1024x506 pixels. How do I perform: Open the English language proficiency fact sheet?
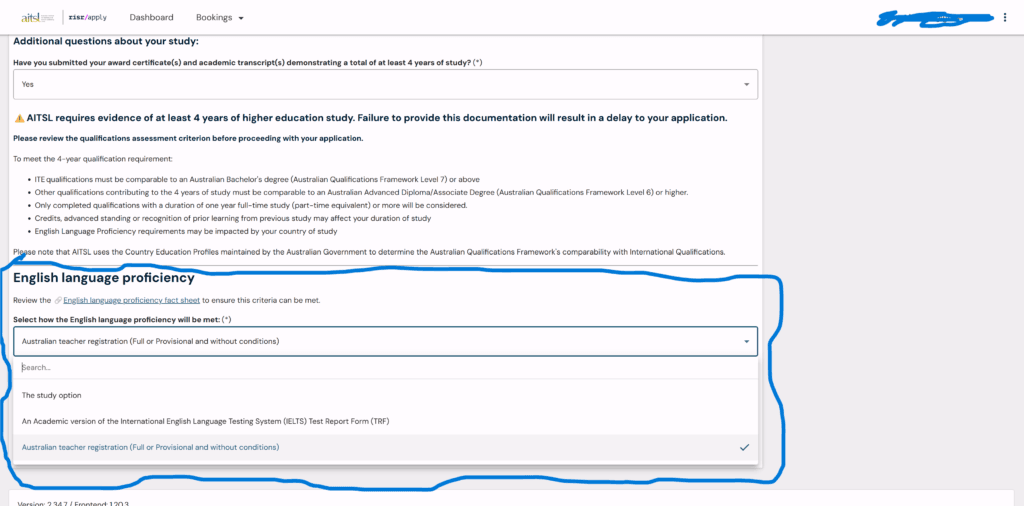point(132,300)
